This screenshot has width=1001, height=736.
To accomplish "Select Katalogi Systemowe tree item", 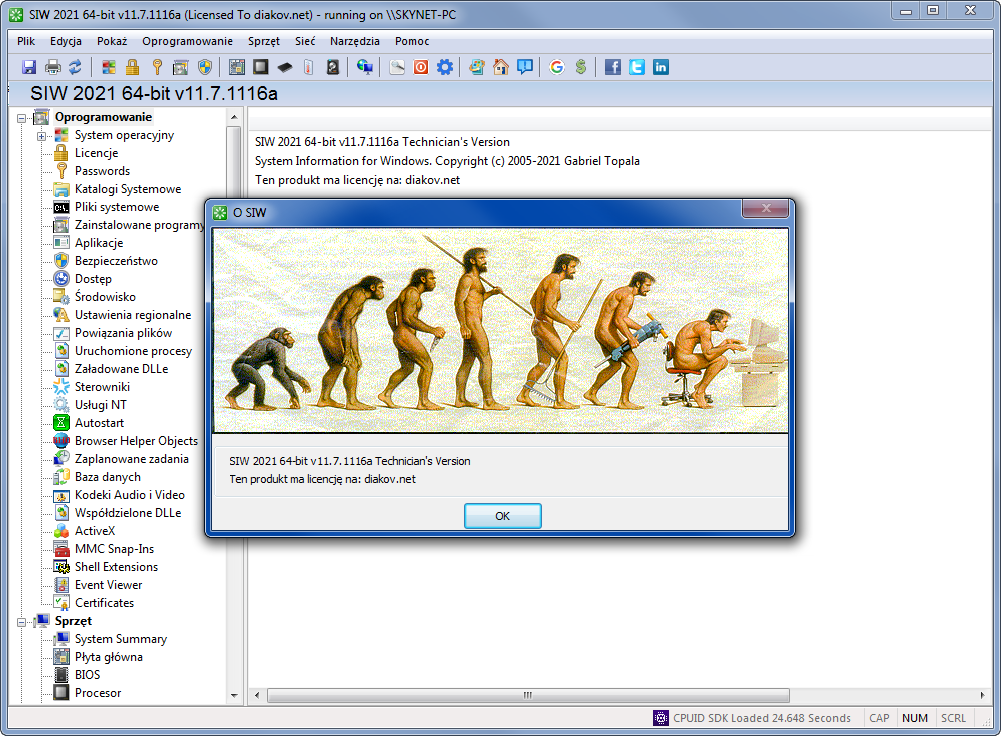I will pyautogui.click(x=128, y=189).
